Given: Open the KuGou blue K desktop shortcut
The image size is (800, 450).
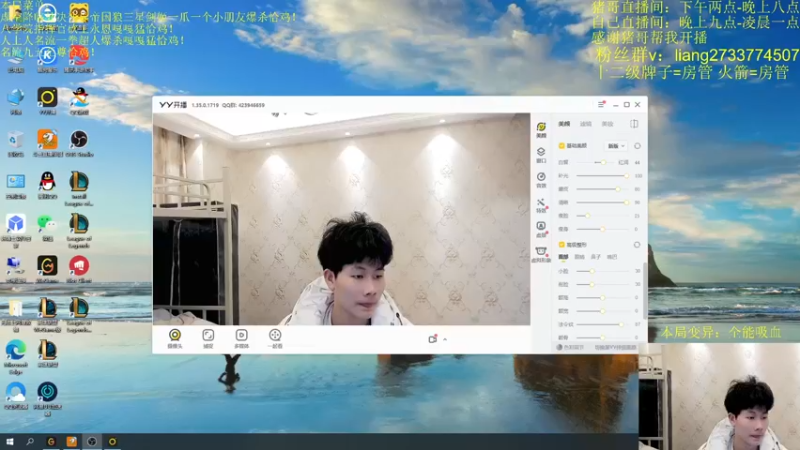Looking at the screenshot, I should point(47,59).
